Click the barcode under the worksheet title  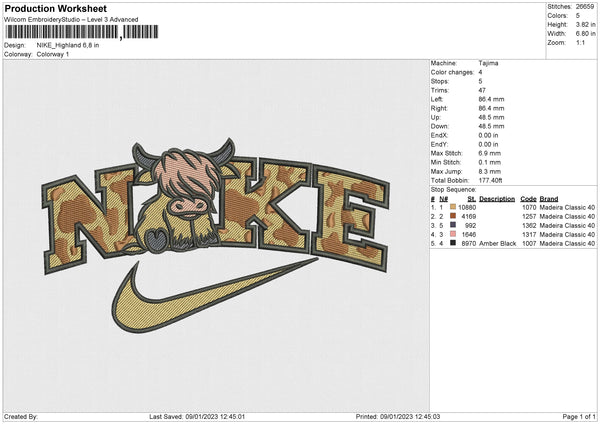(81, 32)
